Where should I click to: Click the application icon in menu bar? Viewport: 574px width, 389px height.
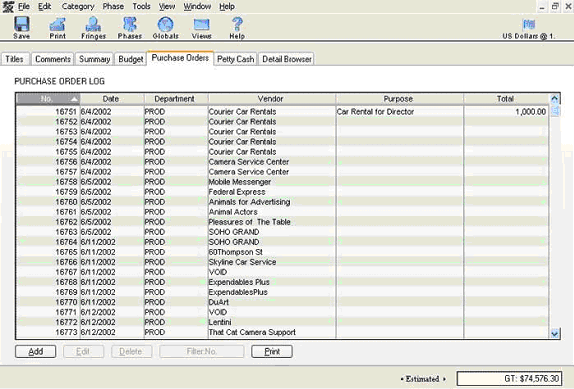[x=8, y=7]
